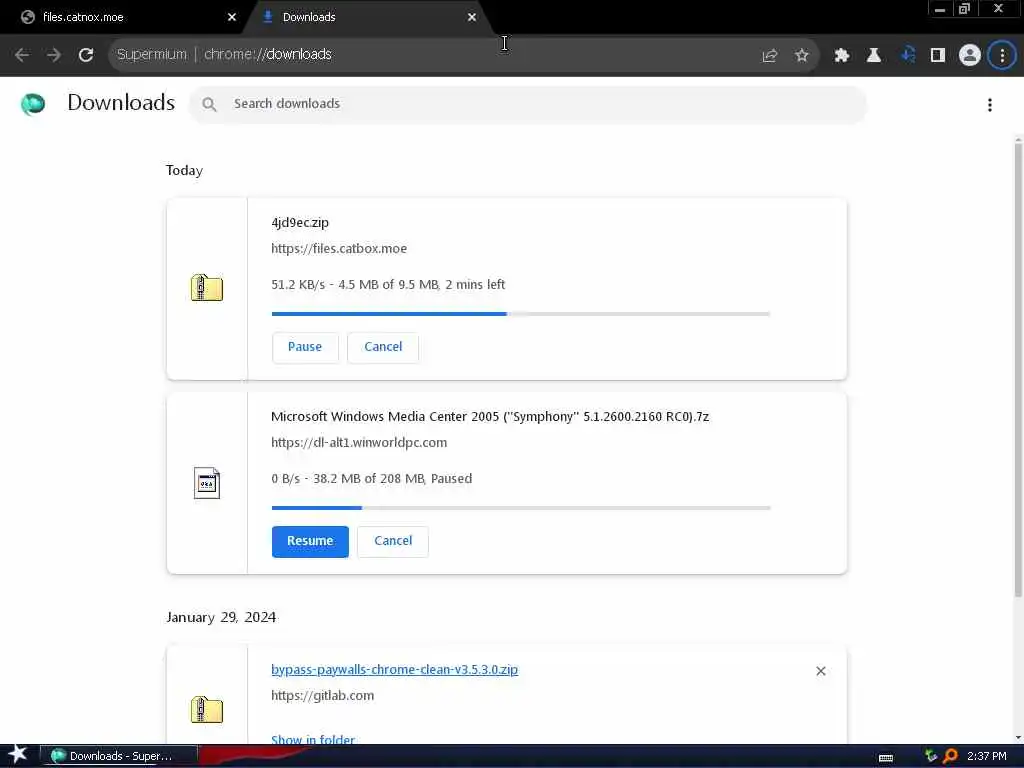
Task: Toggle the side panel icon
Action: click(x=938, y=56)
